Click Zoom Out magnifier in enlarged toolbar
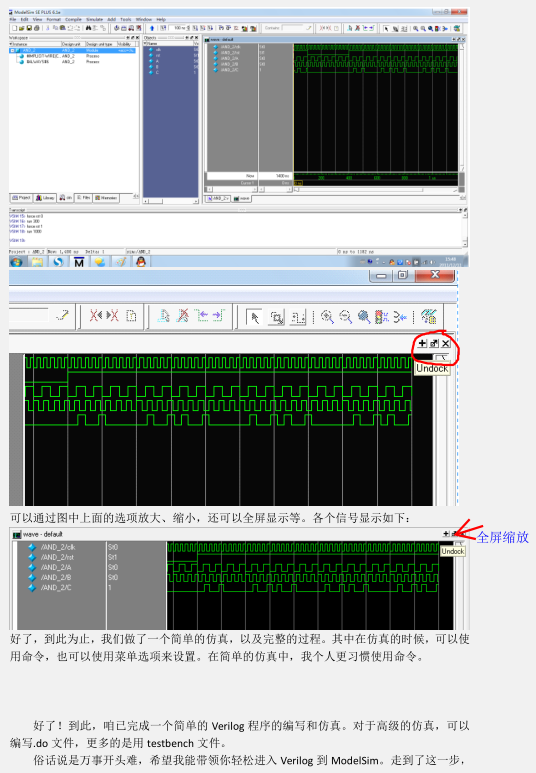The image size is (536, 773). coord(345,316)
